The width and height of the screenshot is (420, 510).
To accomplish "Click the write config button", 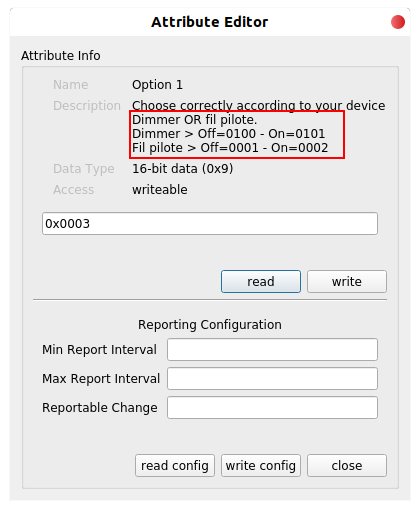I will (261, 465).
